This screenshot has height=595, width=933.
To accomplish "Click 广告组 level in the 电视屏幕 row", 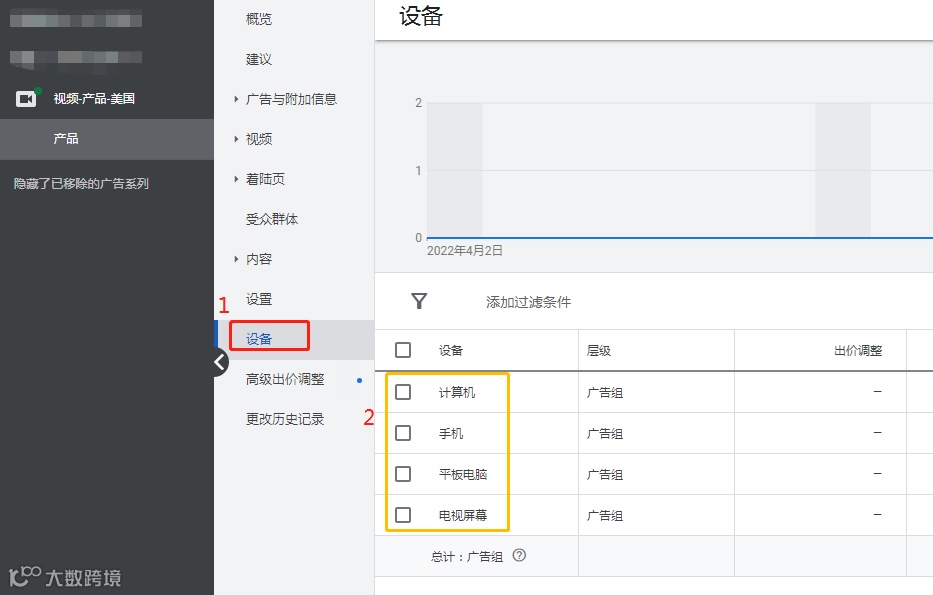I will [x=605, y=515].
